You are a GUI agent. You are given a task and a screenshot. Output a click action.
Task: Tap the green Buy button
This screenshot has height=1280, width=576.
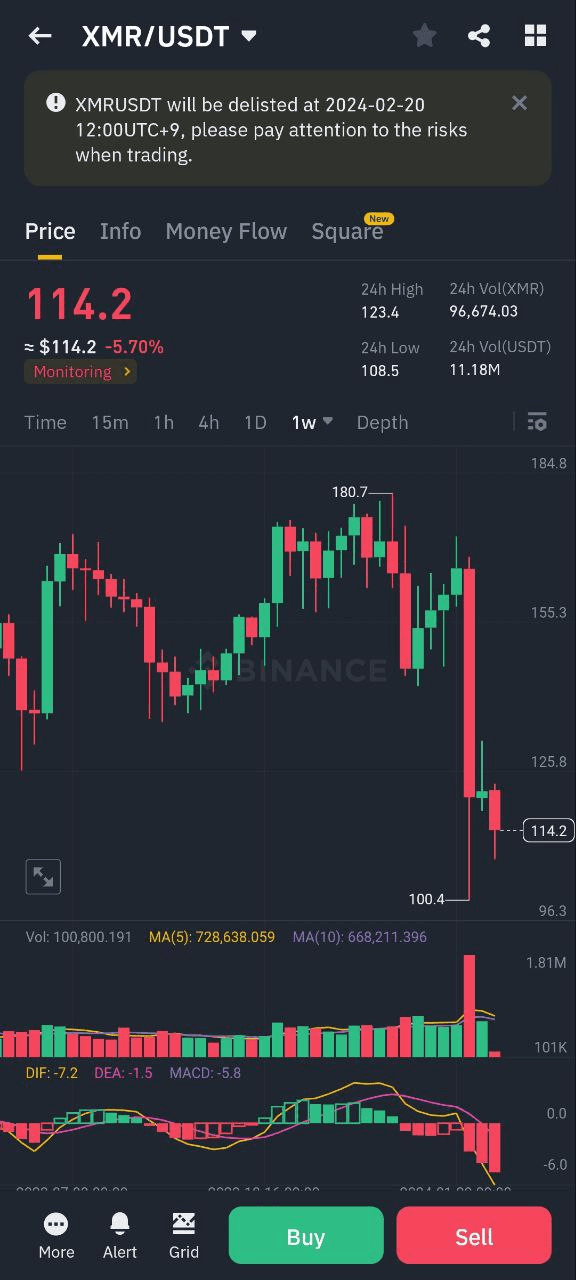[306, 1236]
